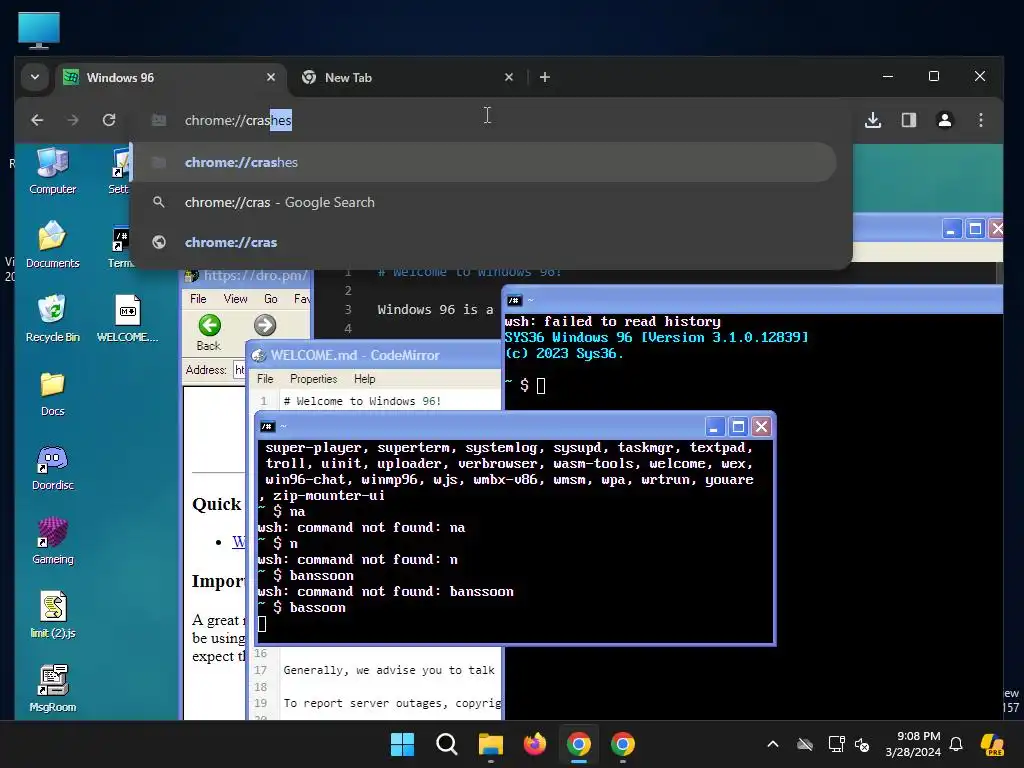Screen dimensions: 1024x768
Task: Open WELCOME file desktop icon
Action: [127, 318]
